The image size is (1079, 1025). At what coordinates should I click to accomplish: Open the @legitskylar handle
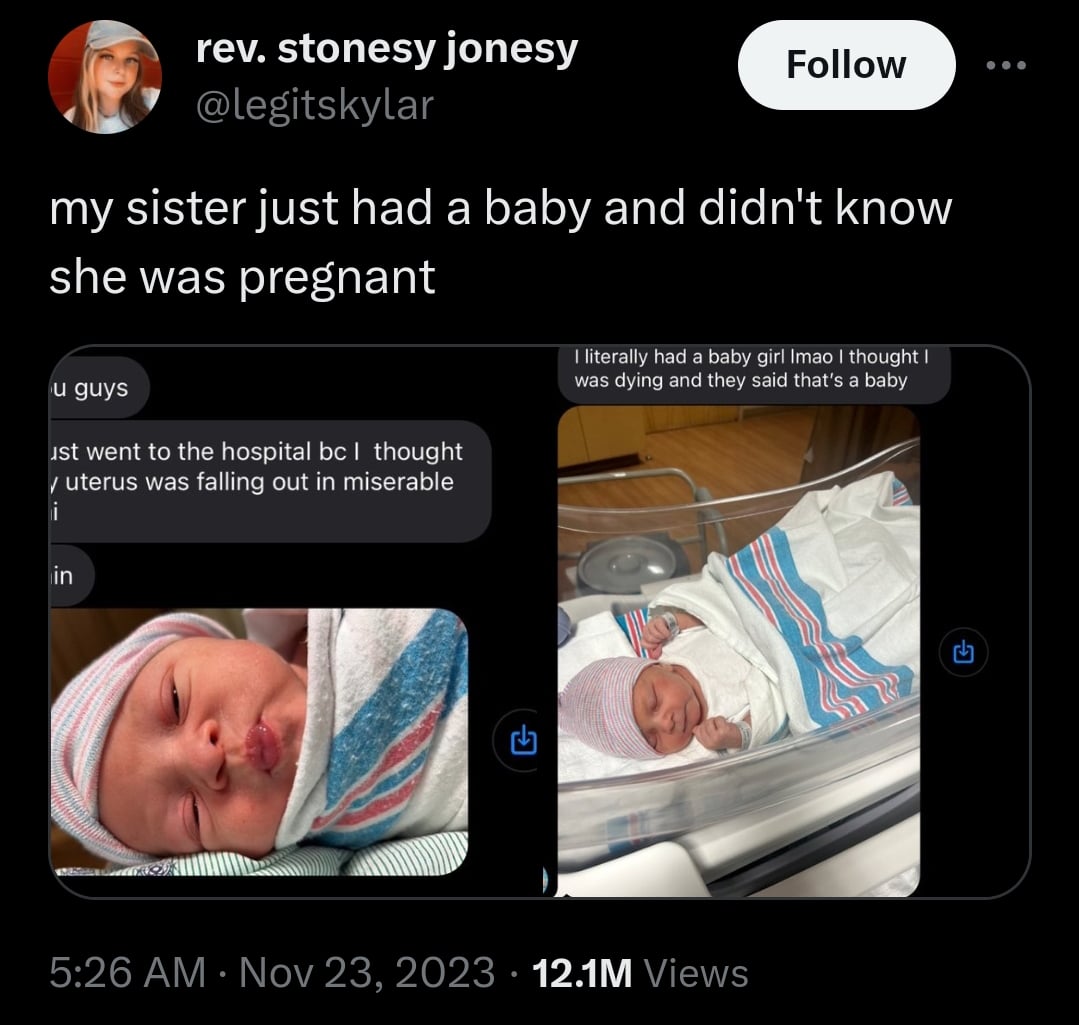pos(314,106)
